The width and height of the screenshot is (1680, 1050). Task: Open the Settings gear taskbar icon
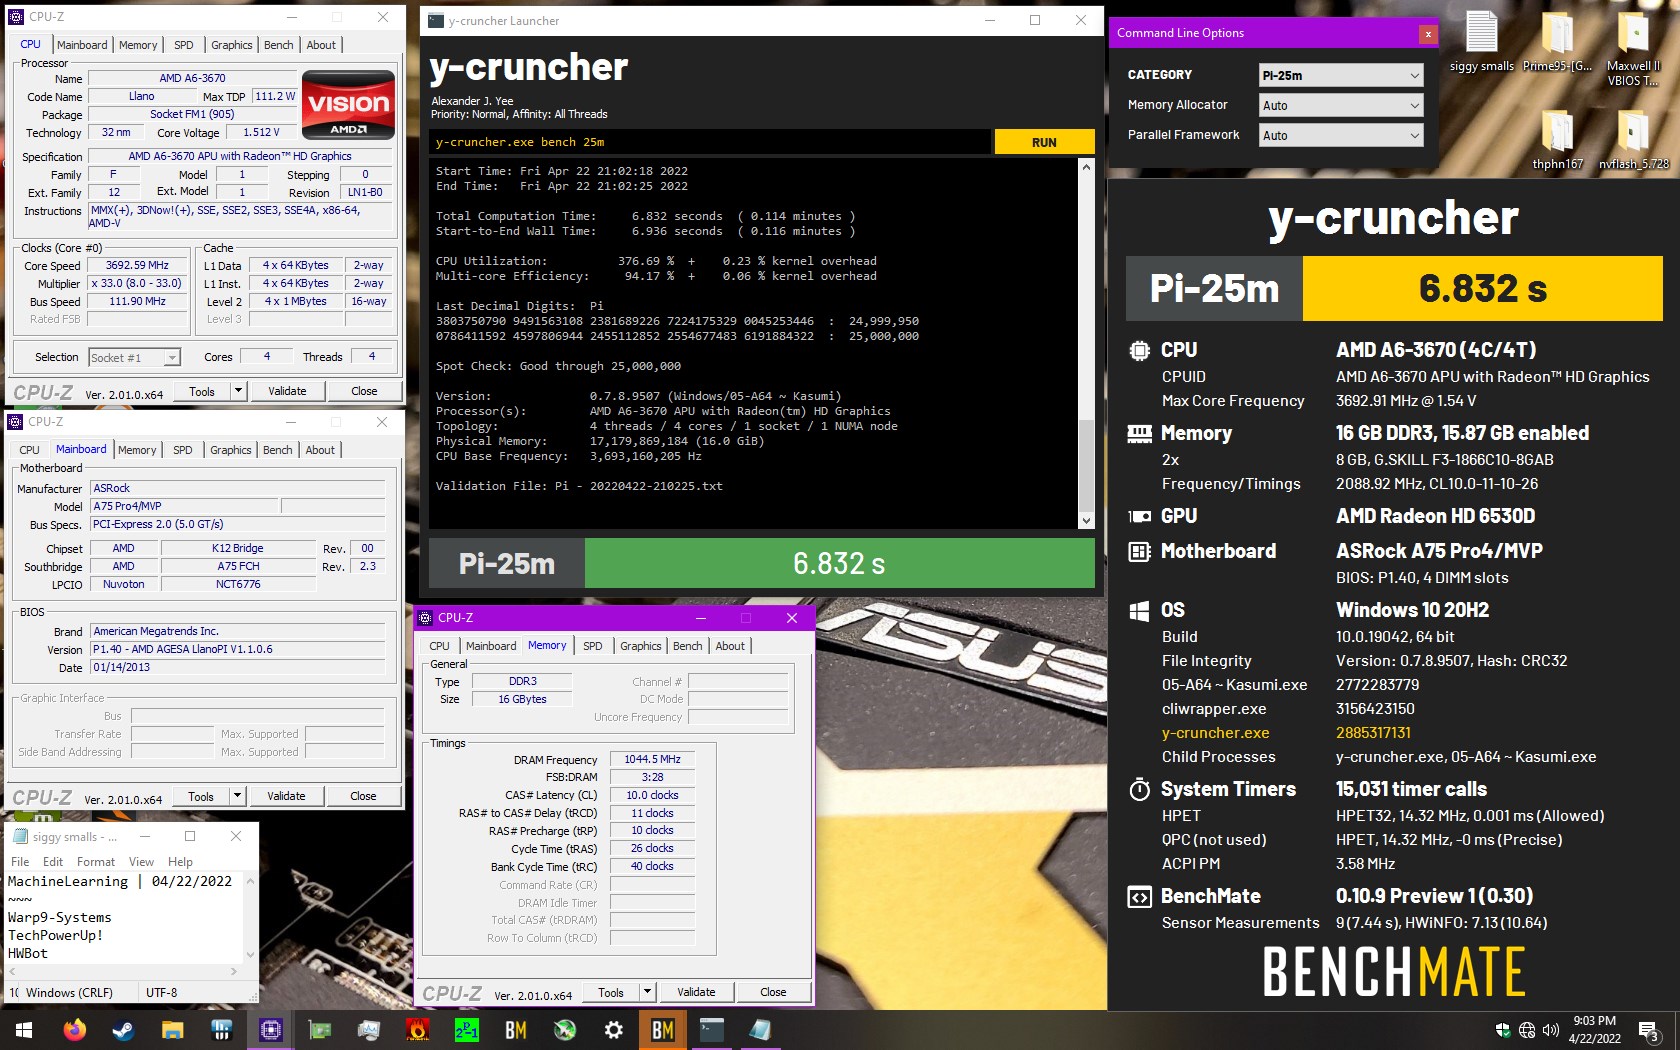[x=614, y=1029]
